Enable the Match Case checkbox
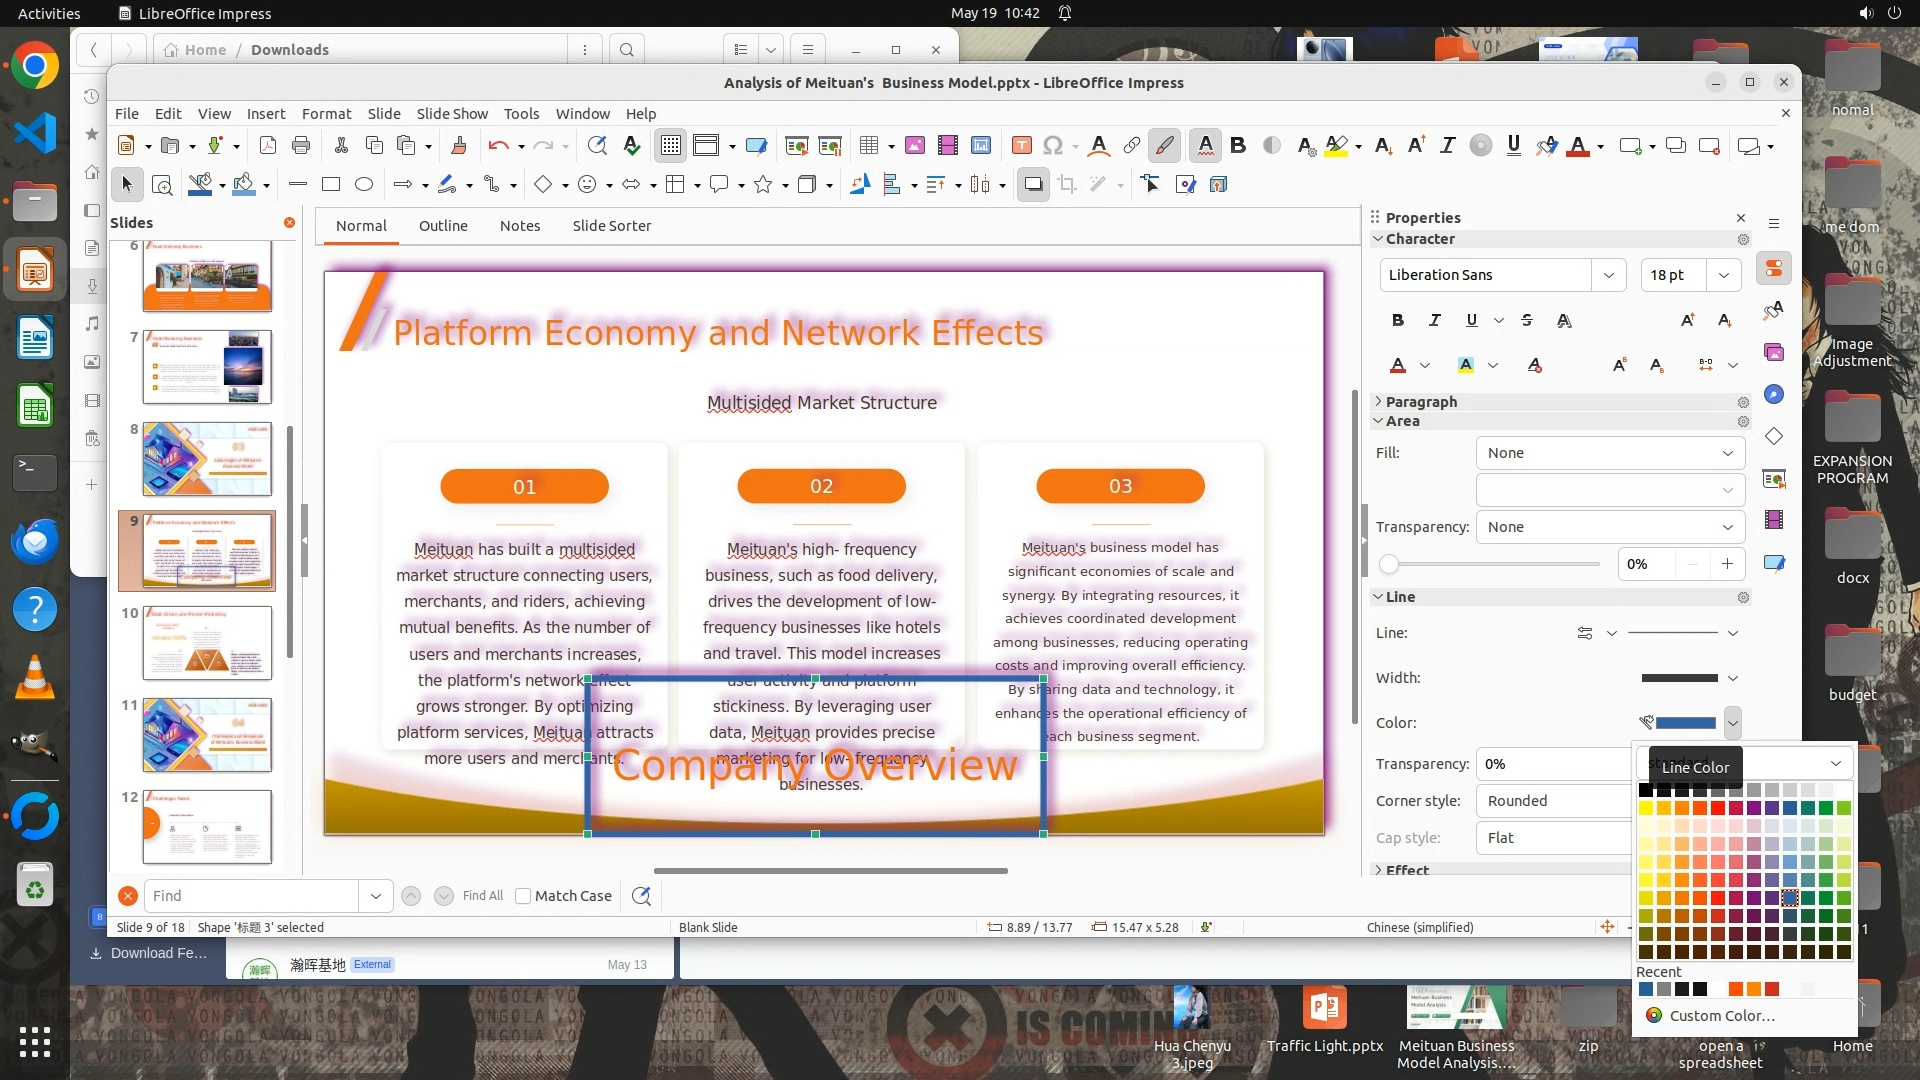 [x=523, y=896]
